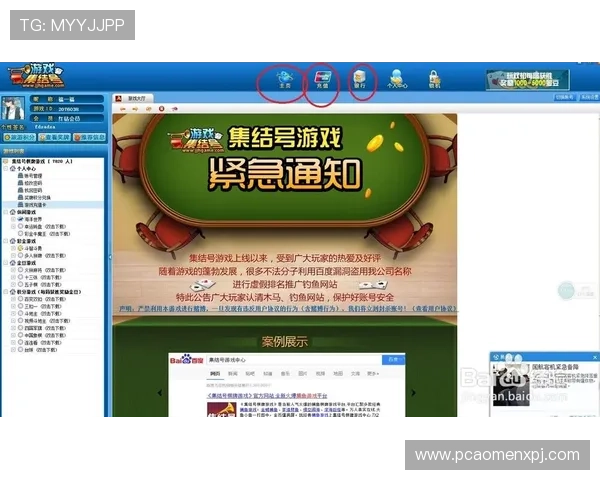Select the 地图 tab in Baidu results
This screenshot has height=480, width=600.
pos(338,374)
